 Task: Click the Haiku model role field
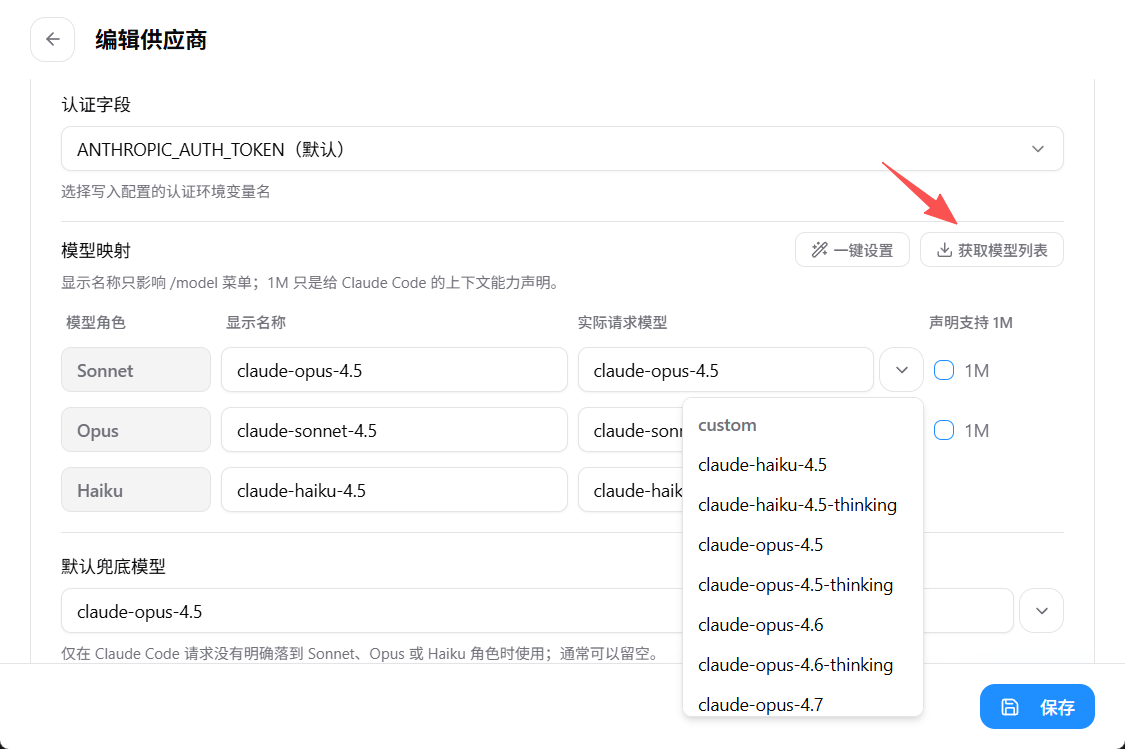click(136, 490)
